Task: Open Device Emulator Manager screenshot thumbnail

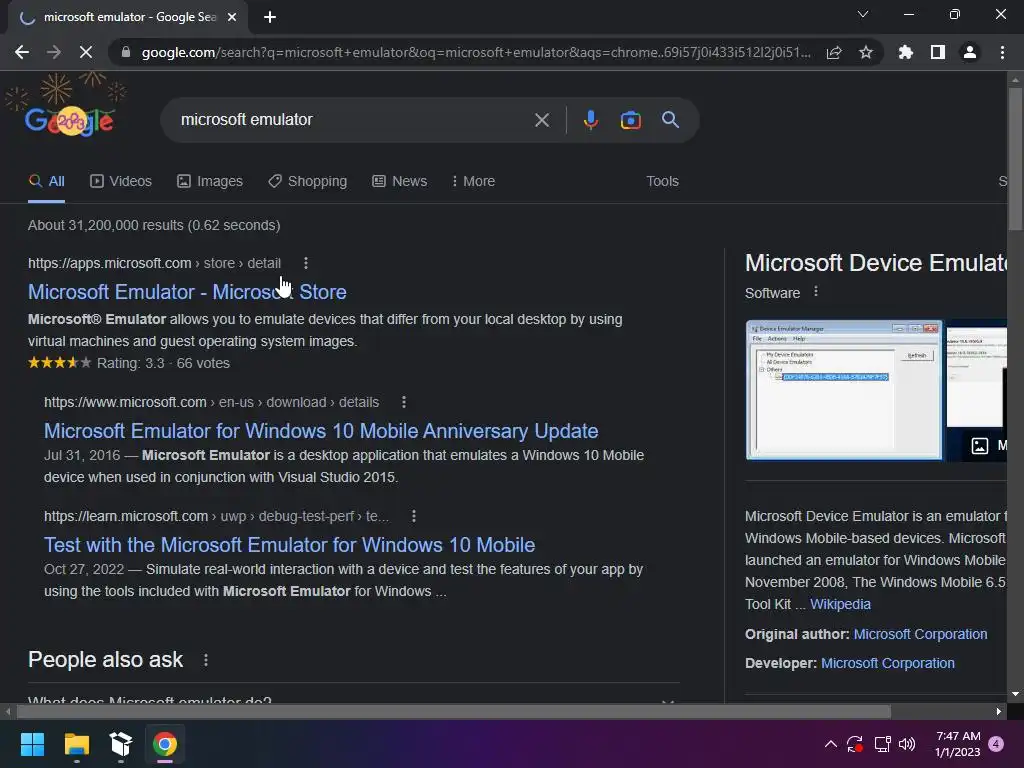Action: pos(844,390)
